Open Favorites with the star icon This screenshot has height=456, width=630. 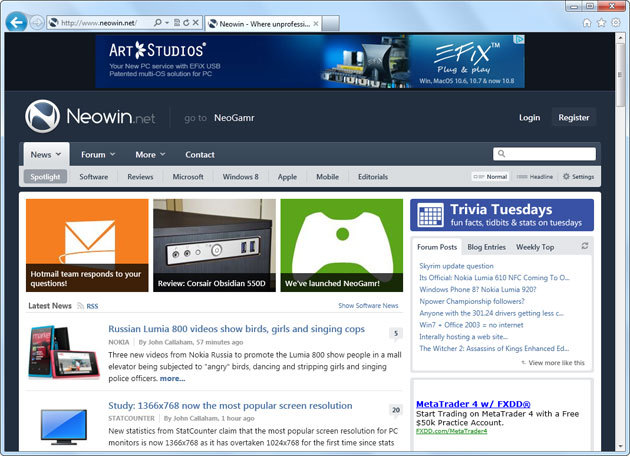(601, 23)
